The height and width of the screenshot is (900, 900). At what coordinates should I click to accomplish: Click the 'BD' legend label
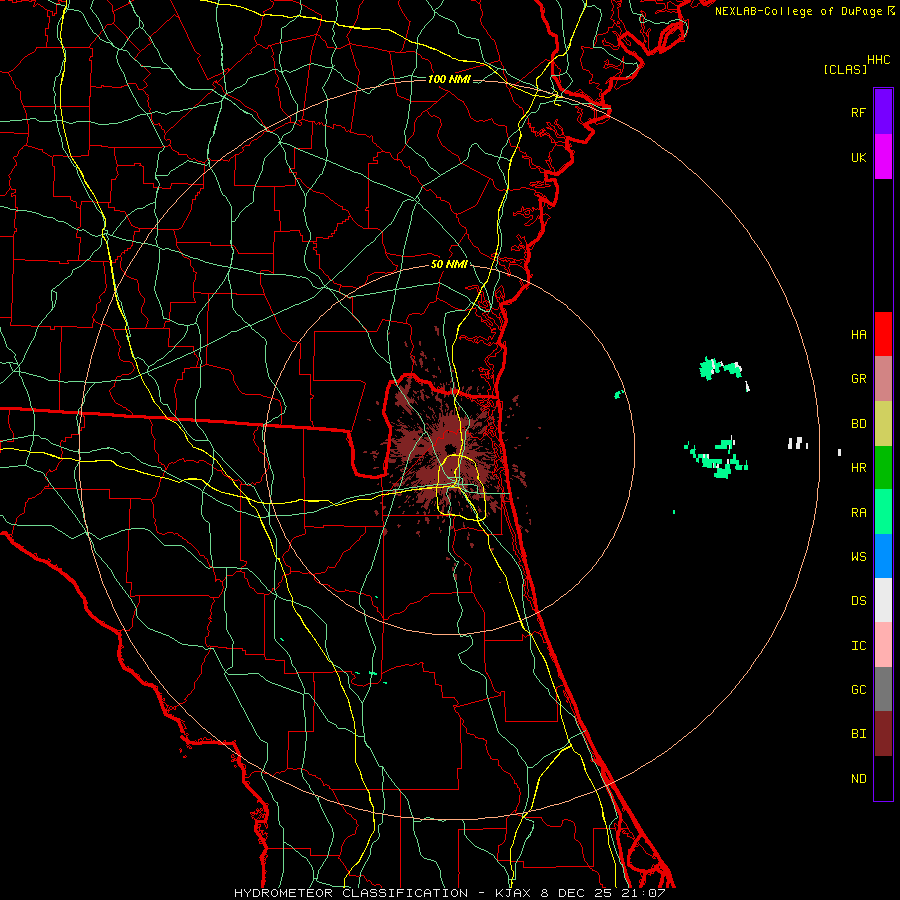(x=858, y=424)
